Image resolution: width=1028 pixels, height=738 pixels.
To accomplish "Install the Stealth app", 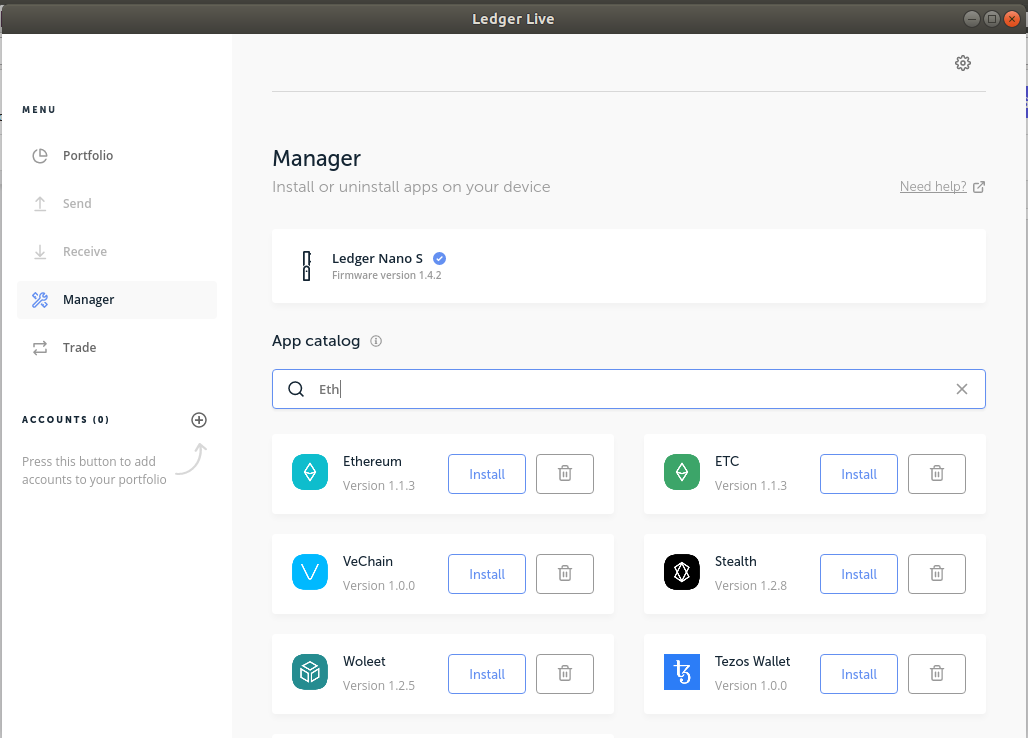I will (859, 574).
